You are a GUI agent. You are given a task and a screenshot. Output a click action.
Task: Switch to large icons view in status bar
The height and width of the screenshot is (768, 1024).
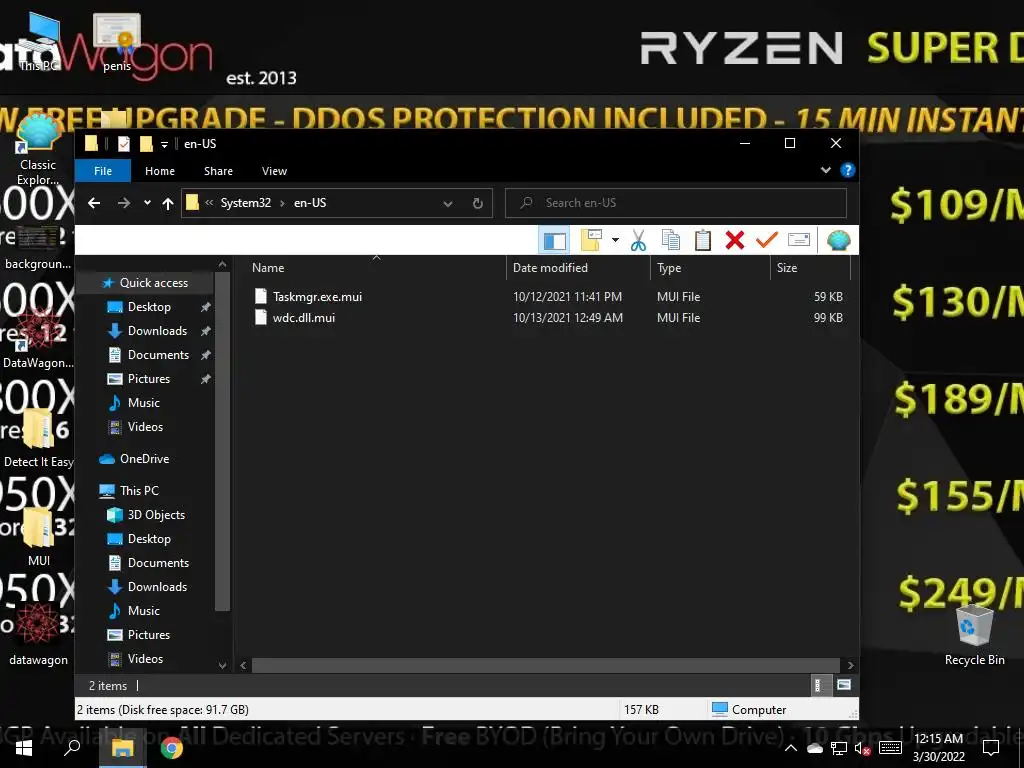(x=844, y=685)
